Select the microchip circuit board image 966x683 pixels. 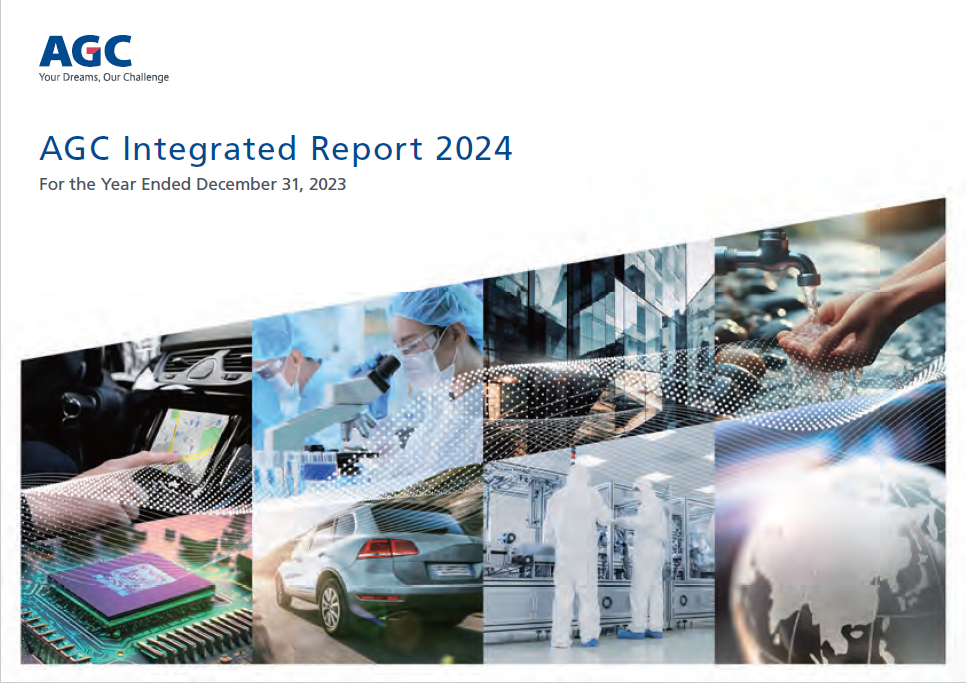coord(136,588)
